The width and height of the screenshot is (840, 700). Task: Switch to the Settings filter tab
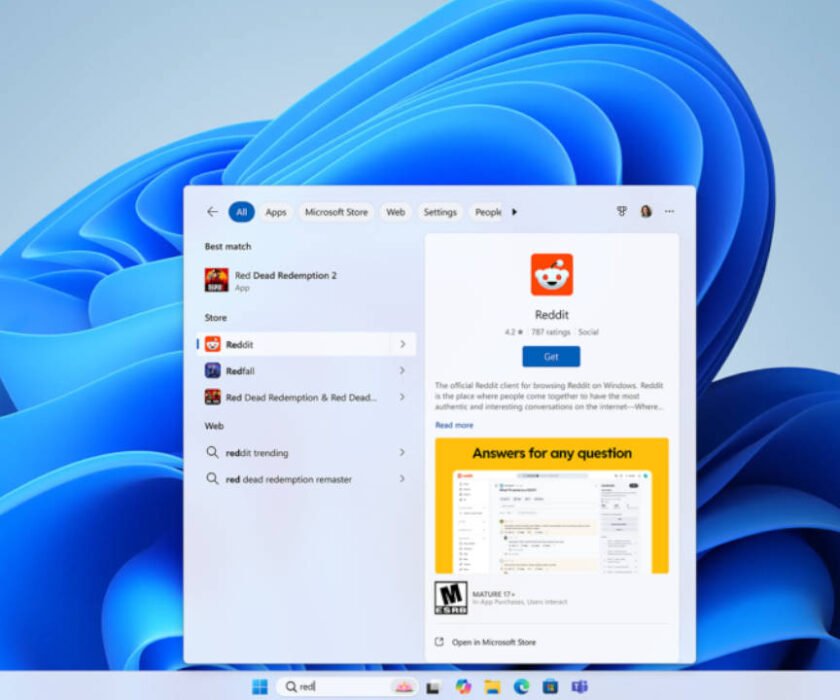click(x=440, y=212)
